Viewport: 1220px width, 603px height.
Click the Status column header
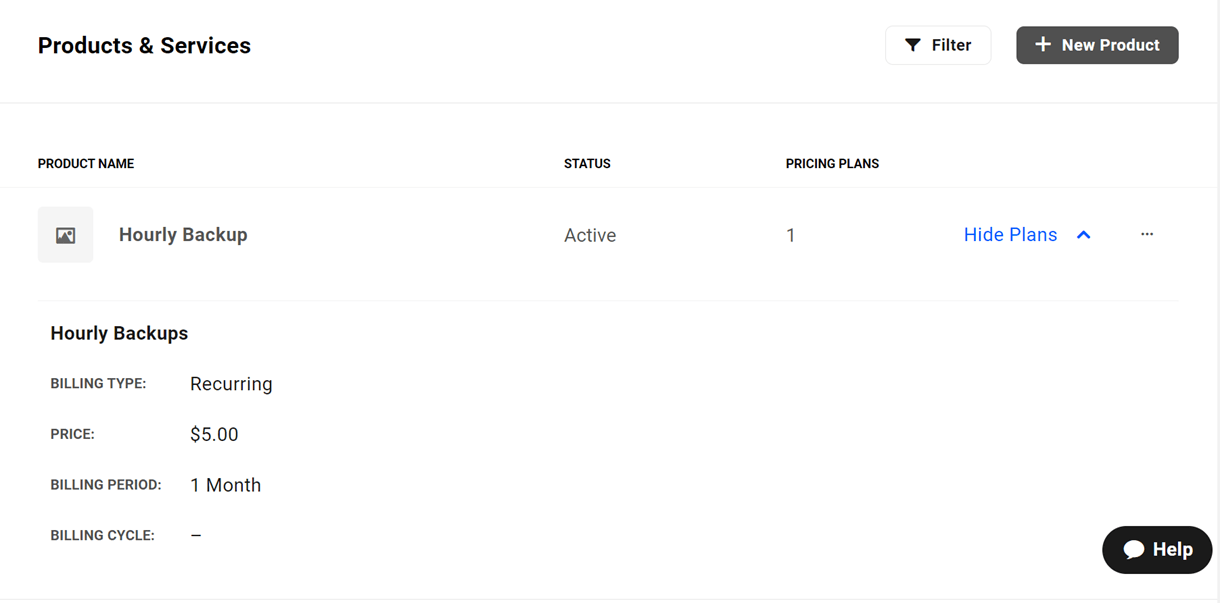(x=587, y=164)
